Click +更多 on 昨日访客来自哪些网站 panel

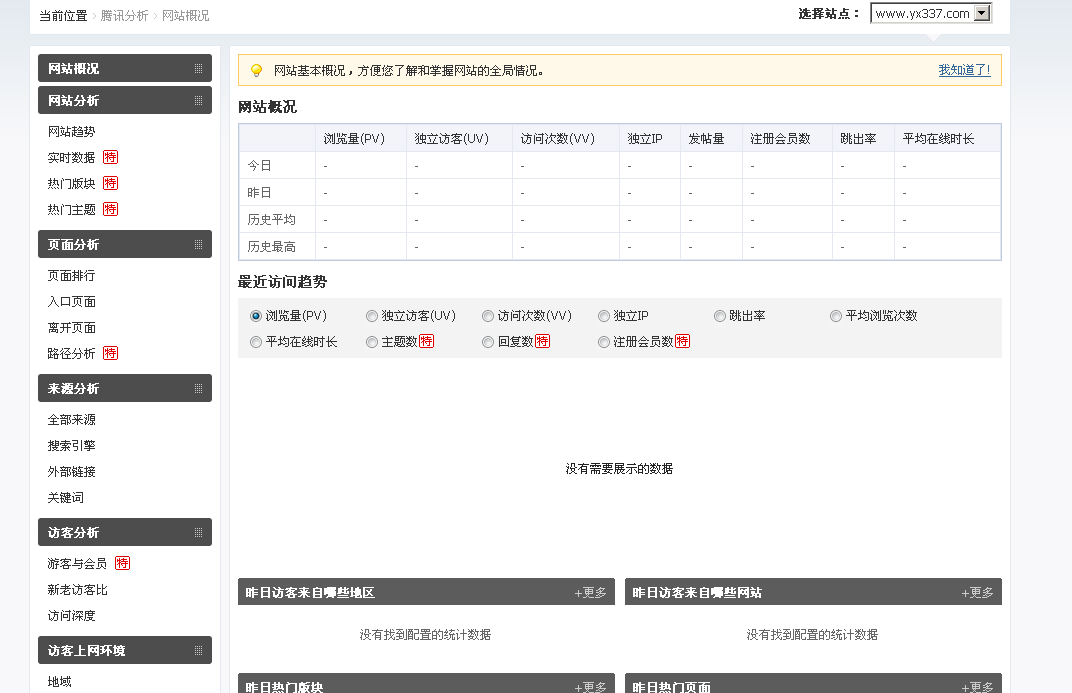click(x=978, y=593)
